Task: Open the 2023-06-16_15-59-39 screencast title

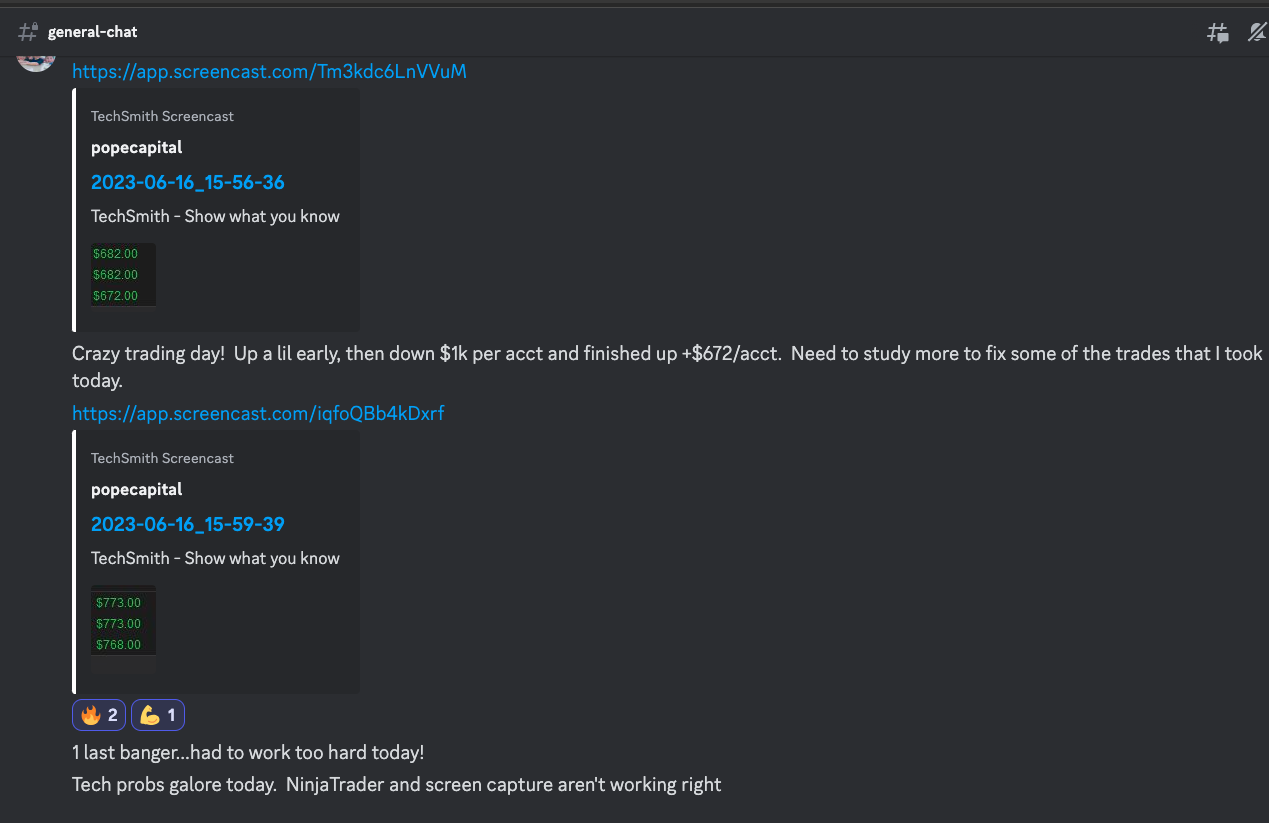Action: [187, 524]
